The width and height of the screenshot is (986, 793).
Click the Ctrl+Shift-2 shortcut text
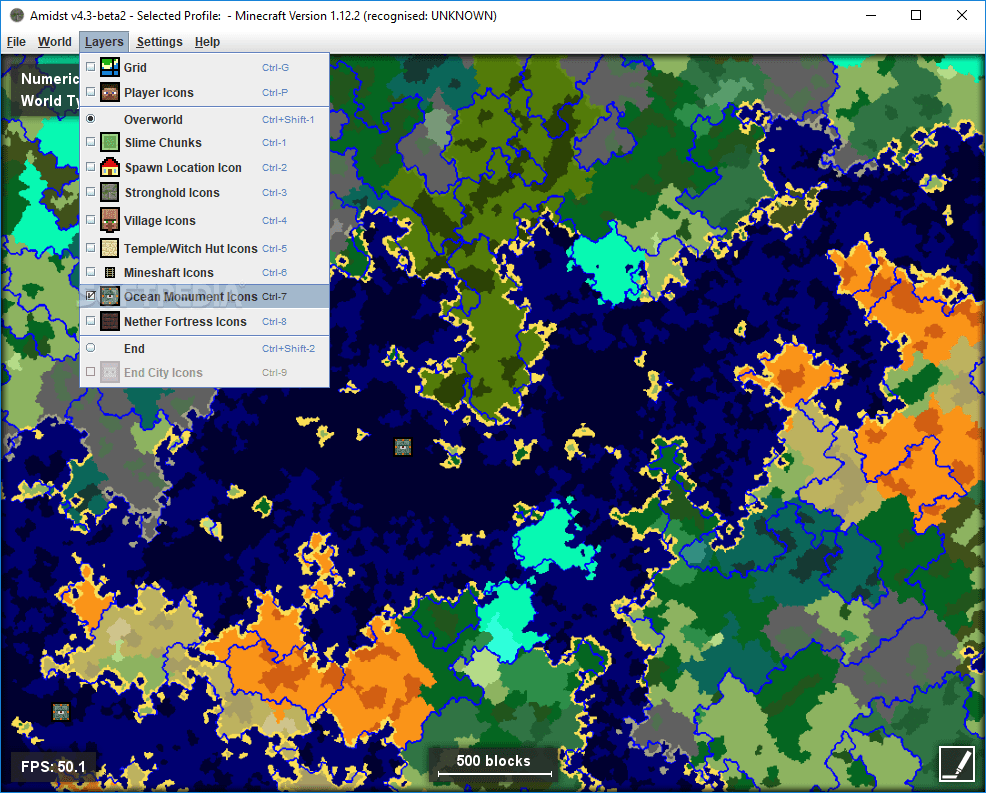(289, 348)
